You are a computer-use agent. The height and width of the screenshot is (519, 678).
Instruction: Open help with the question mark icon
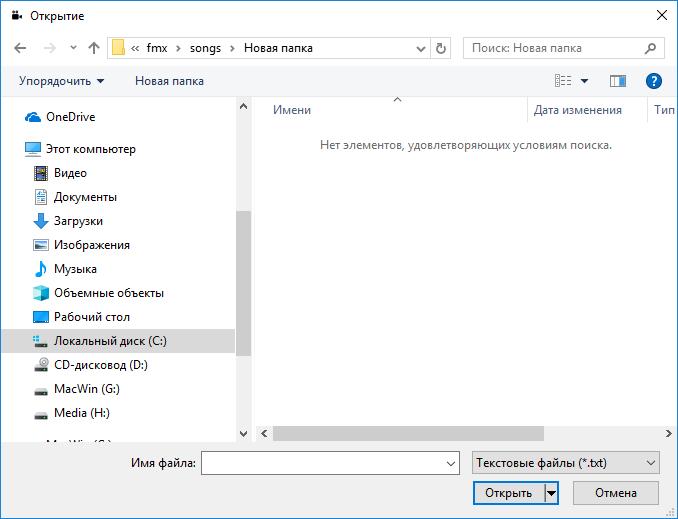[x=654, y=81]
